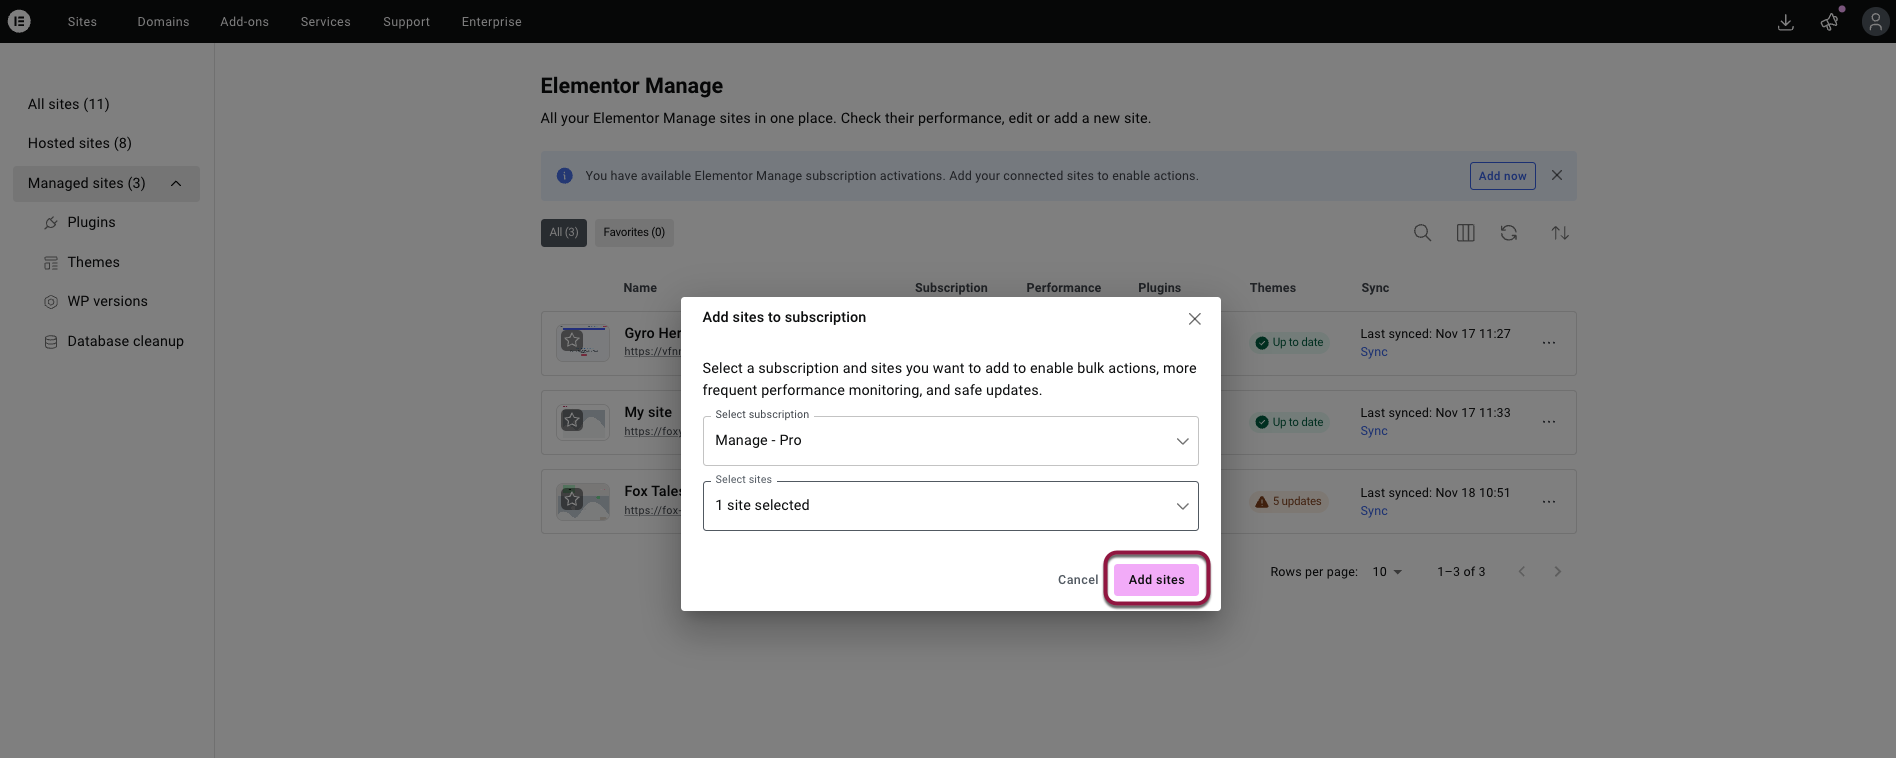Click the search icon above the sites table

point(1422,233)
